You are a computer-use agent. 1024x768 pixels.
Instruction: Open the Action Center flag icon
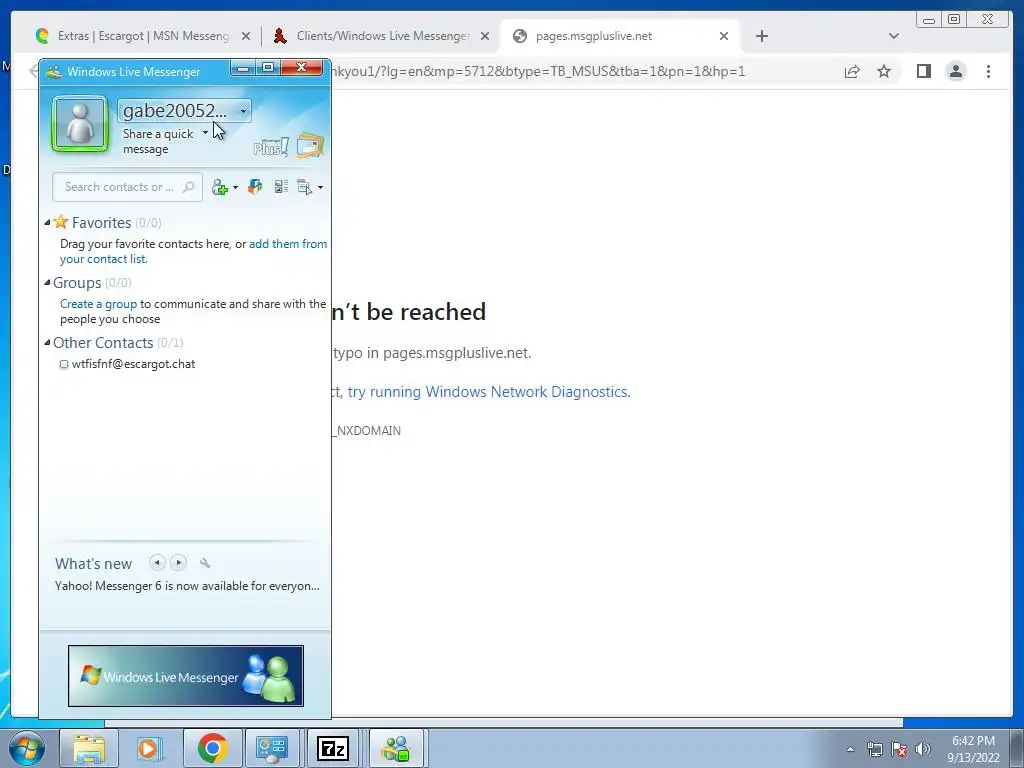click(x=899, y=749)
